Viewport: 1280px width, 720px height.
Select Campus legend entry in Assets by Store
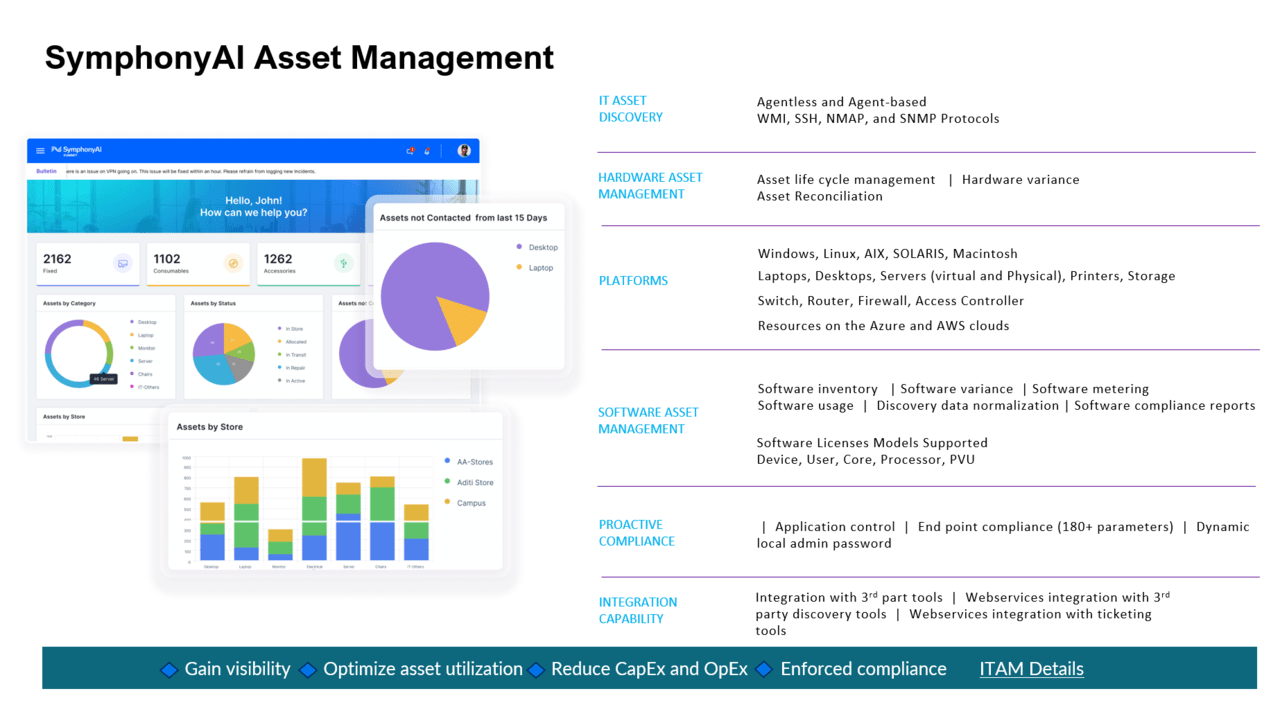click(x=464, y=503)
